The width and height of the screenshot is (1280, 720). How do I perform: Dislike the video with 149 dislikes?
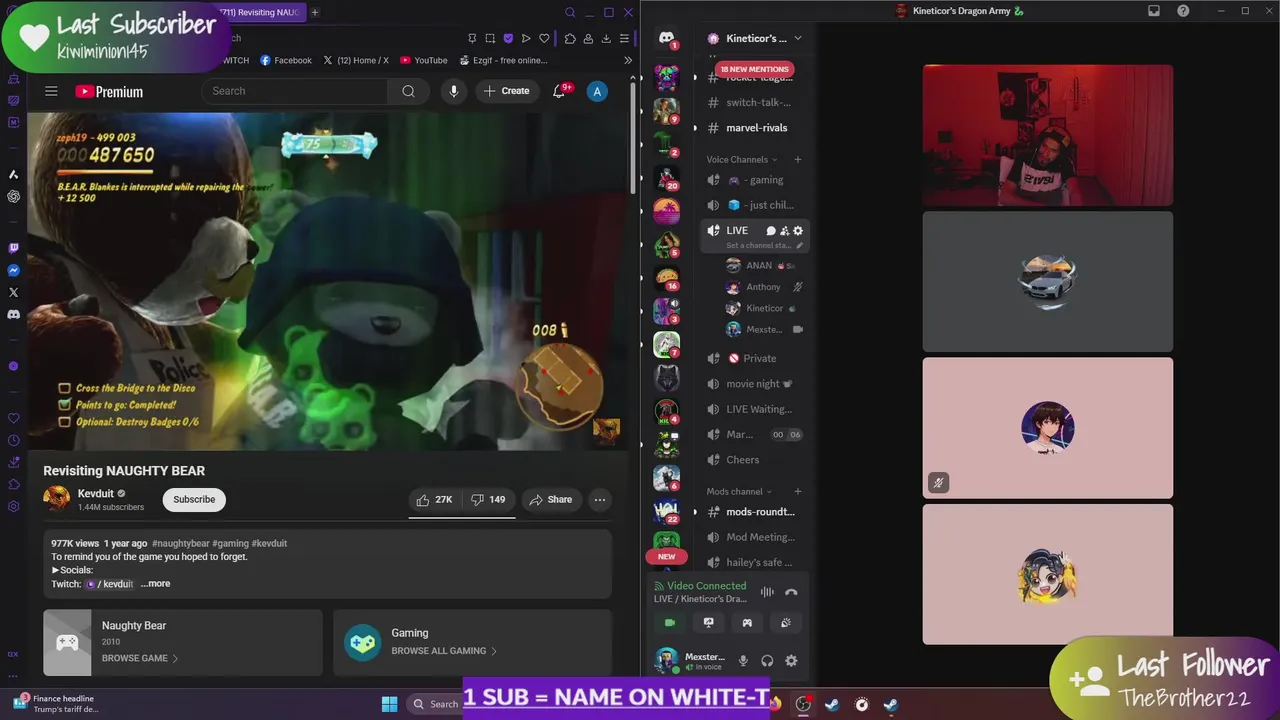[488, 500]
